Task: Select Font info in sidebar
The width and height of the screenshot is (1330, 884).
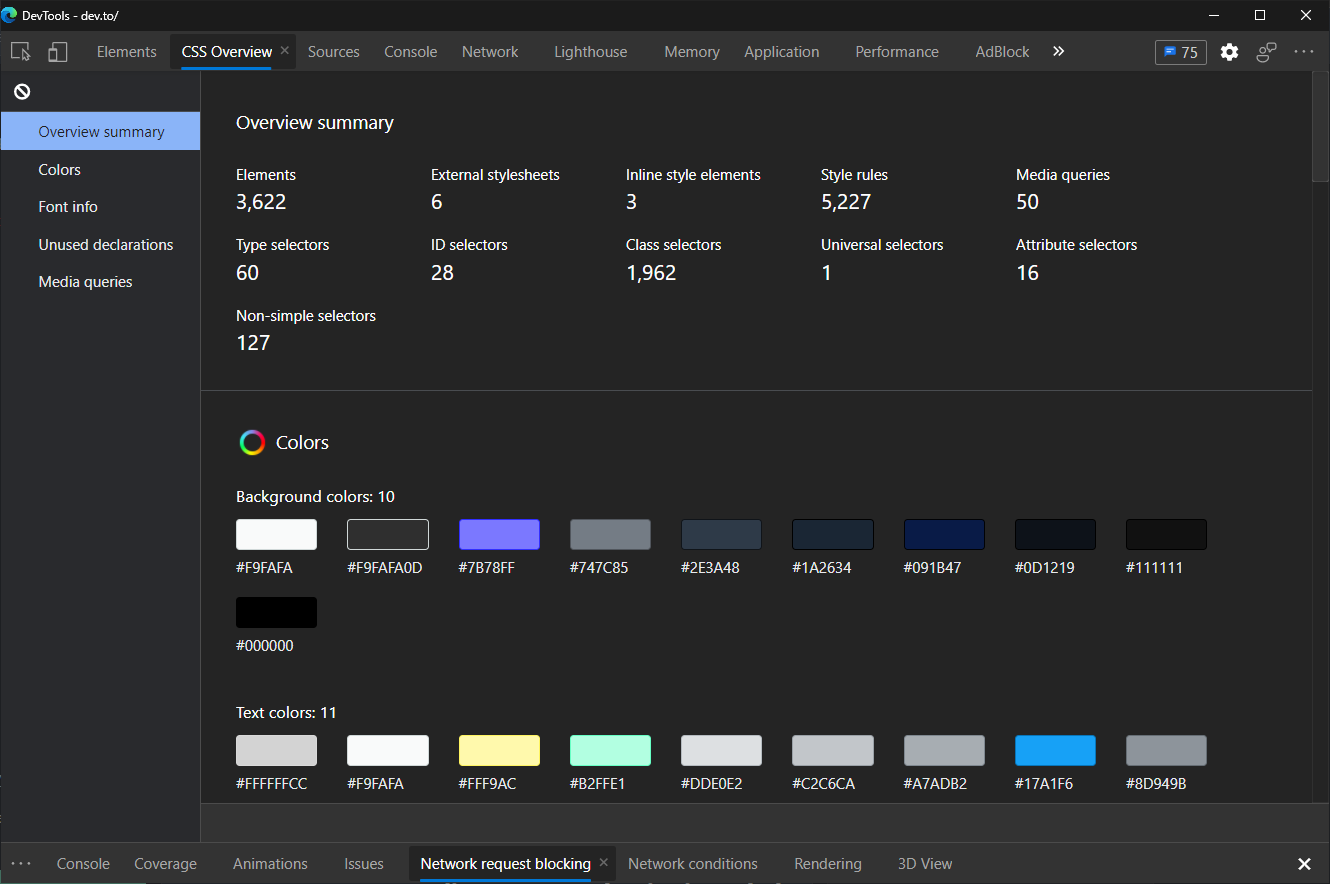Action: 101,206
